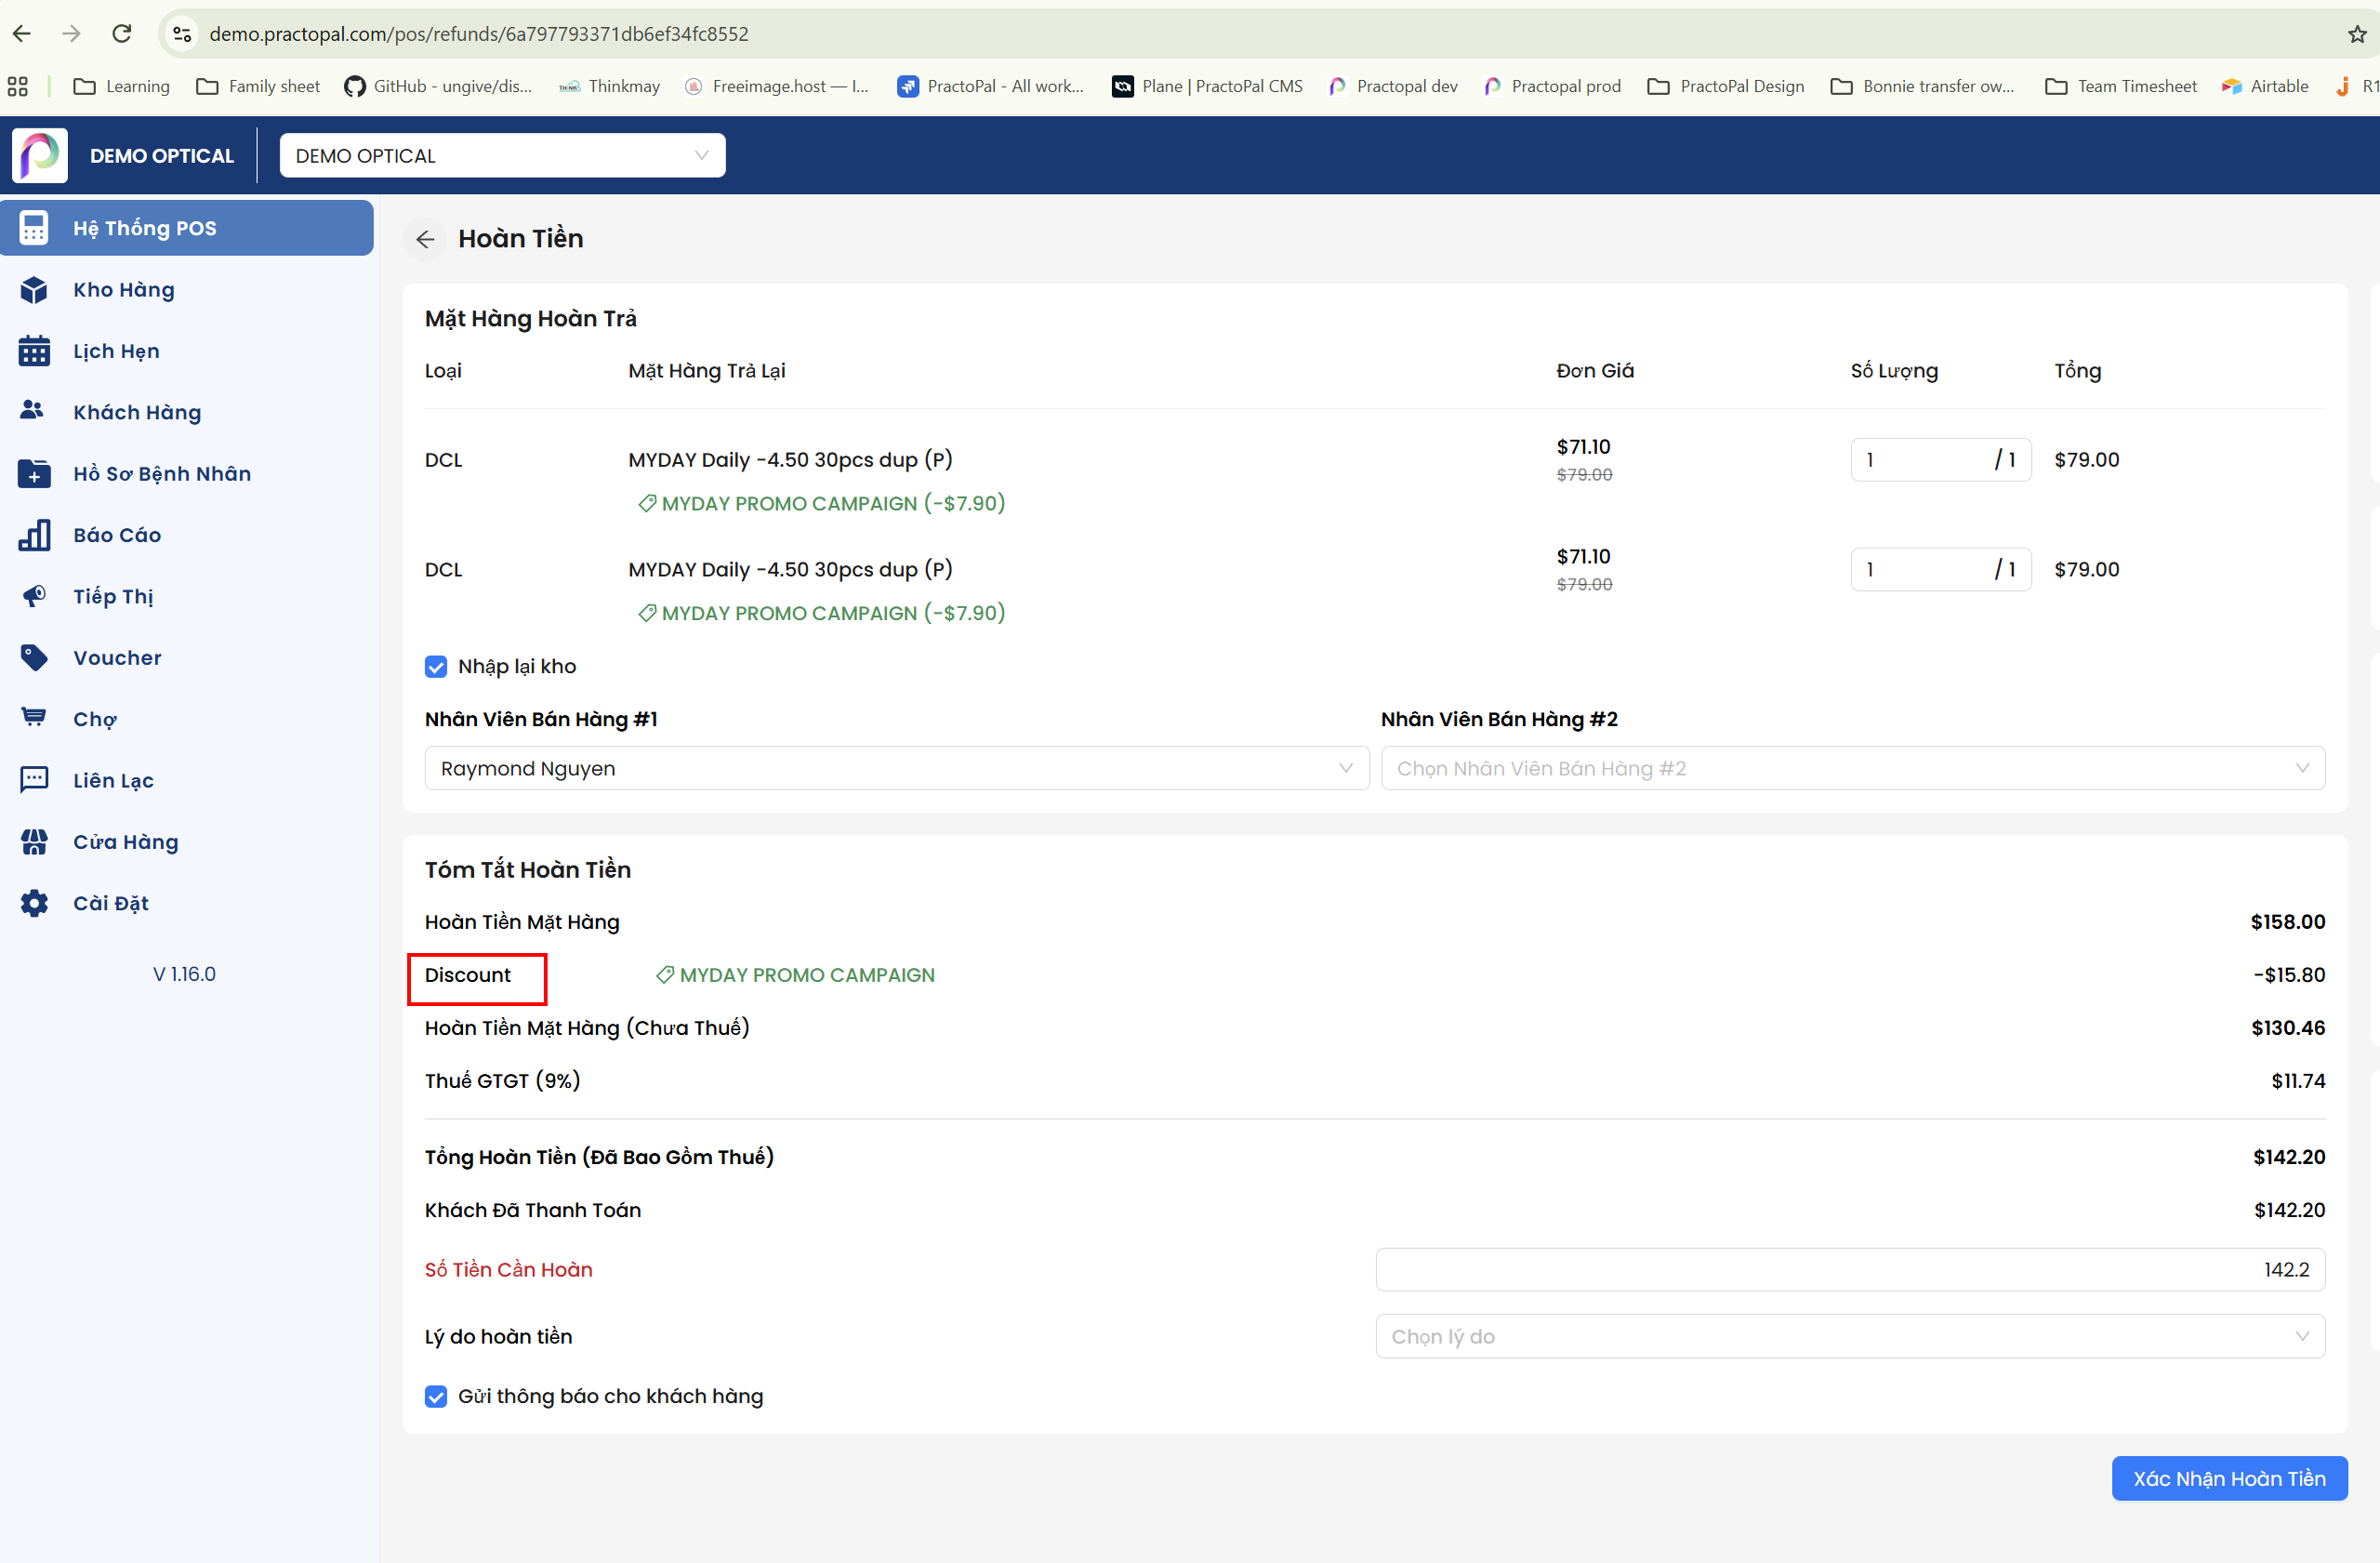Click the '$11.74' tax amount
This screenshot has width=2380, height=1563.
[x=2298, y=1081]
